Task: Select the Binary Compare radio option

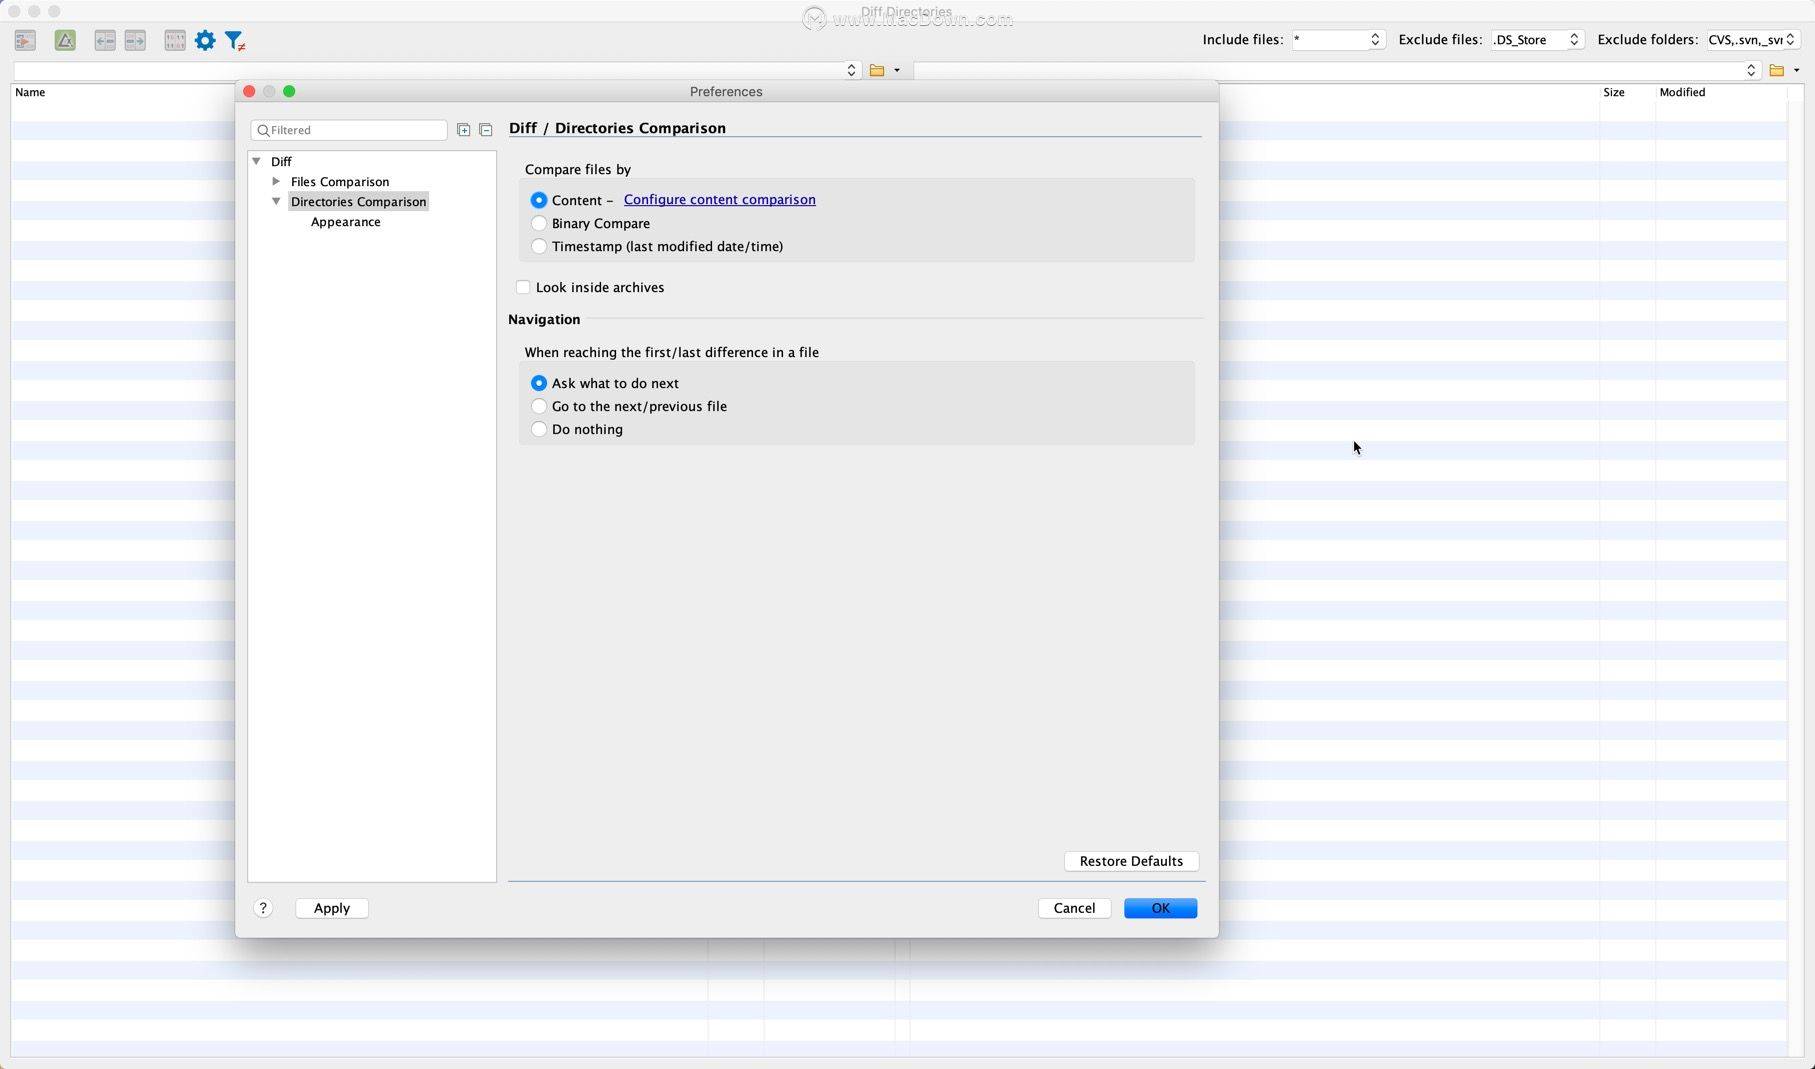Action: click(x=539, y=223)
